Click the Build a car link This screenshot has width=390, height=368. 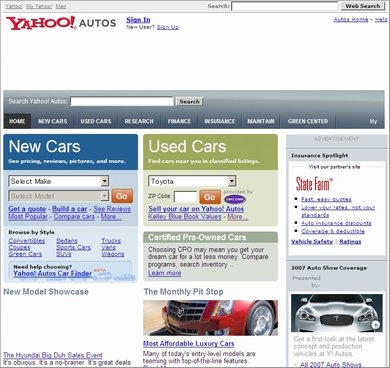pyautogui.click(x=70, y=209)
